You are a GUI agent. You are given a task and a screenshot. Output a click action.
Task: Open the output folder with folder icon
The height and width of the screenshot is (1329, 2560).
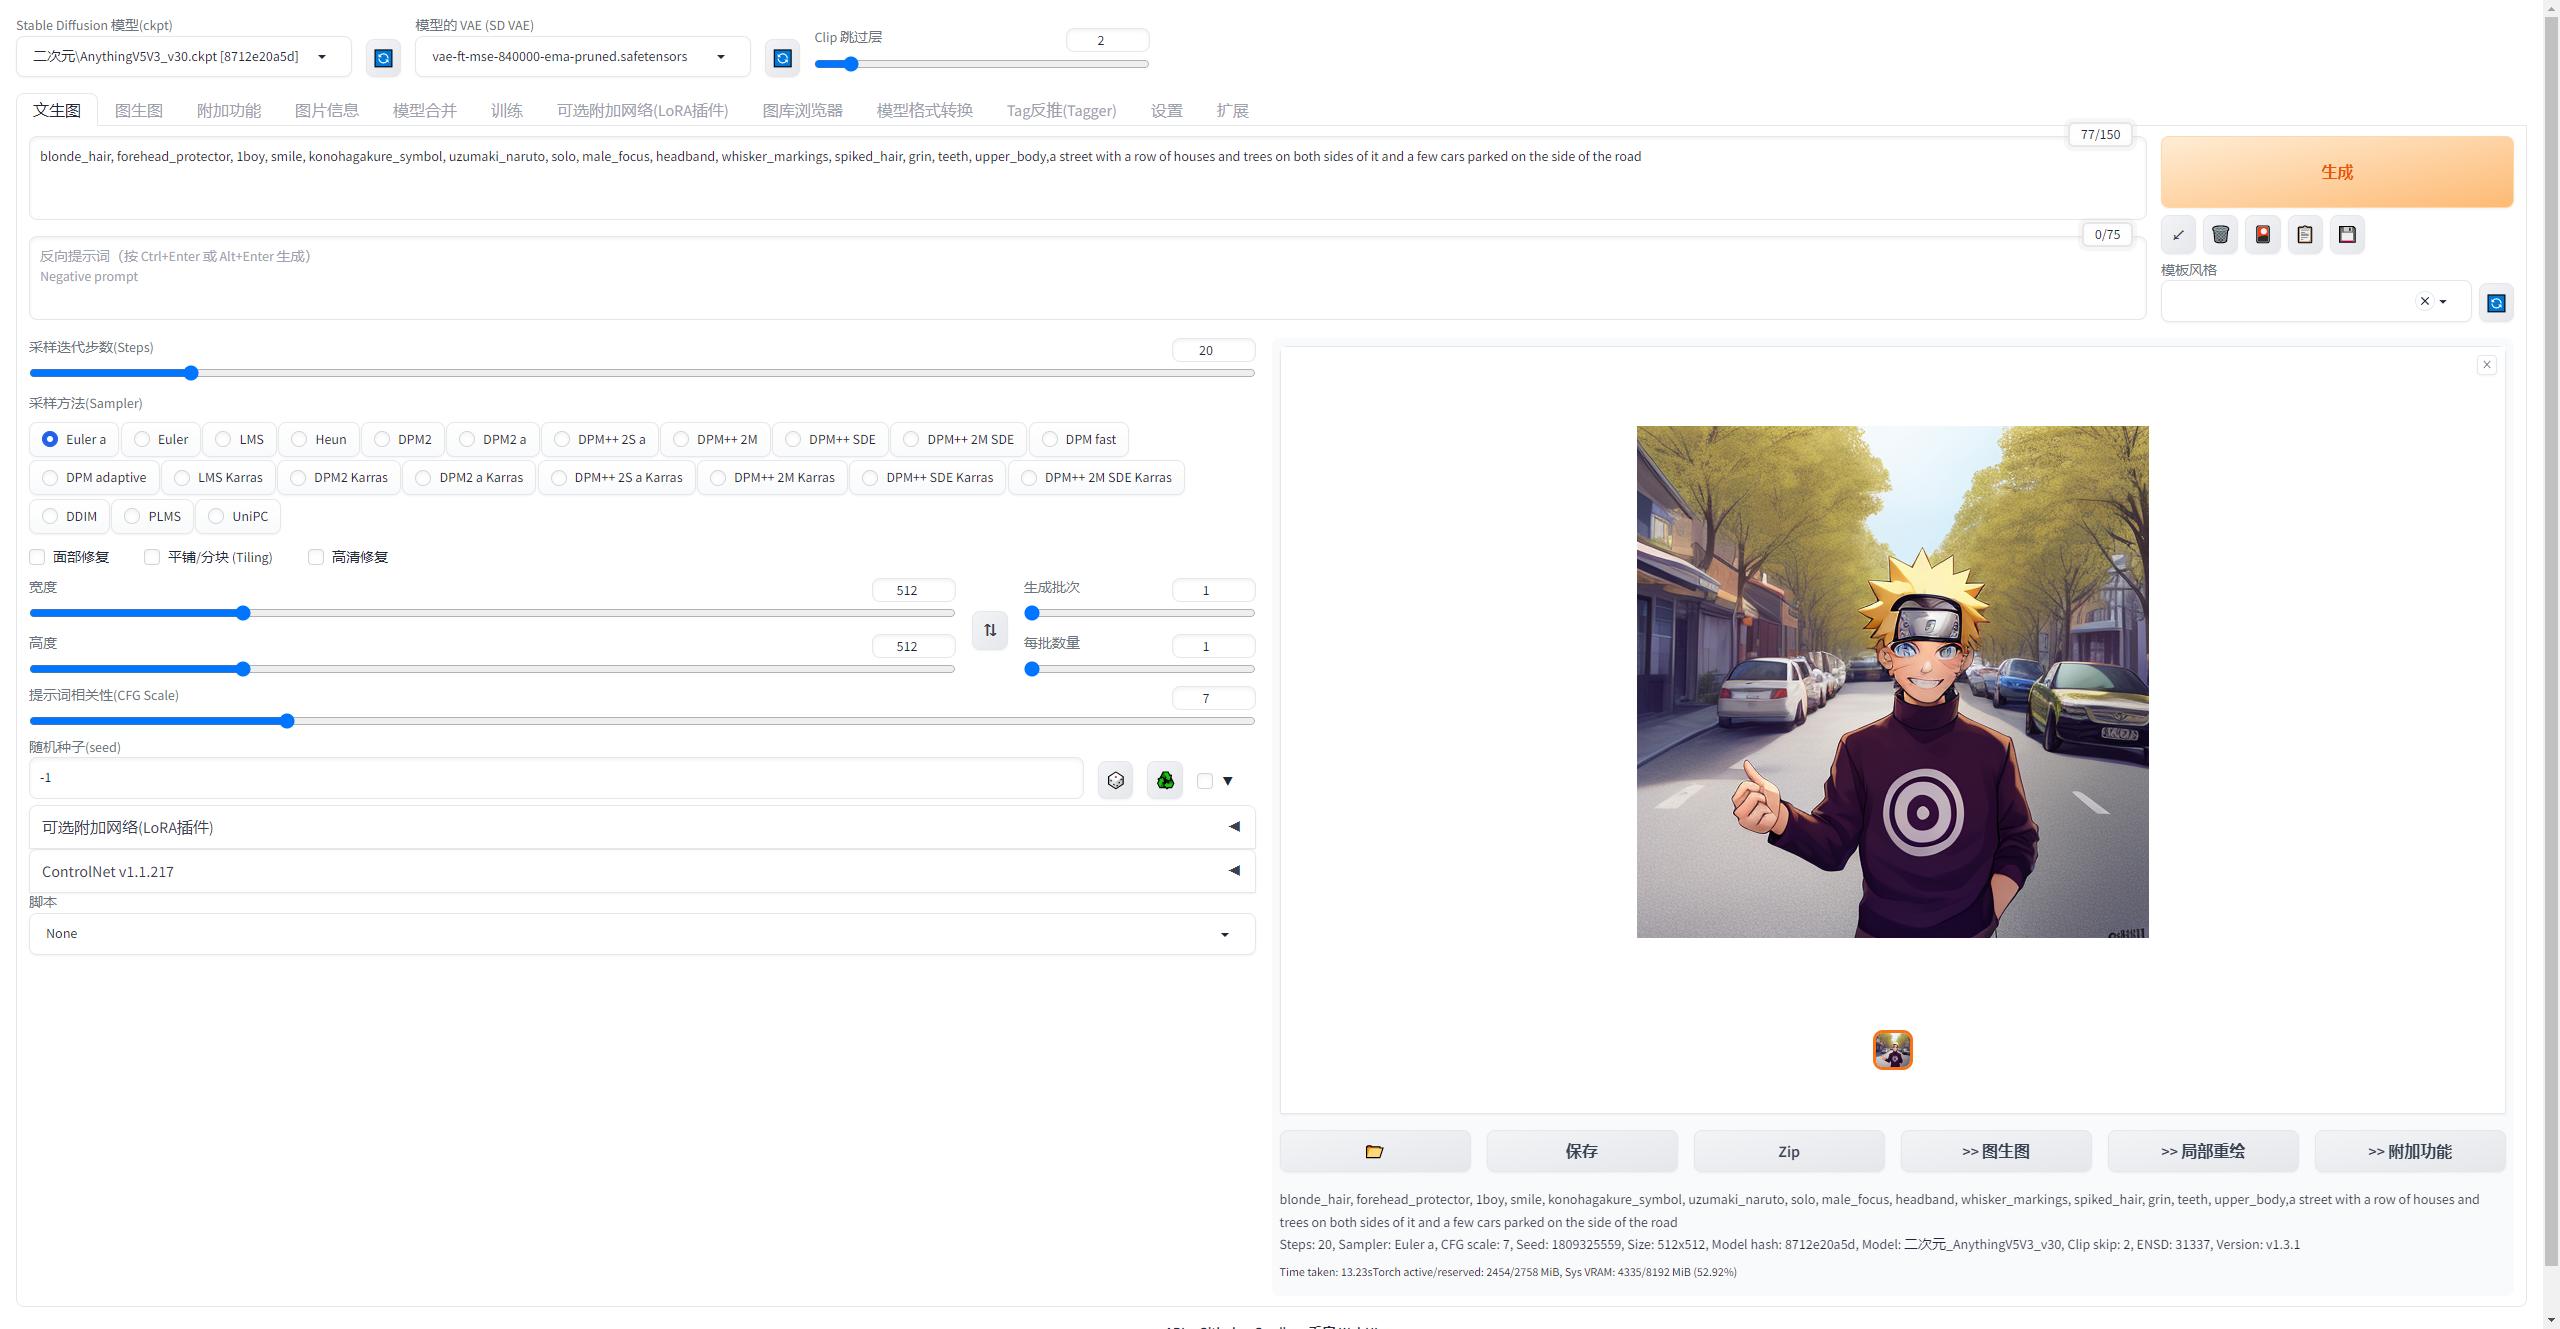1374,1152
